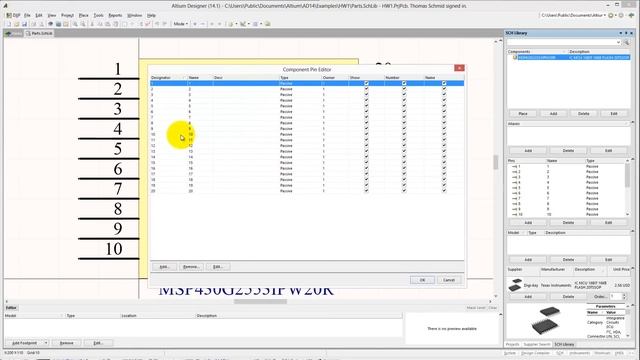Click the new document toolbar icon
Image resolution: width=640 pixels, height=360 pixels.
click(9, 24)
